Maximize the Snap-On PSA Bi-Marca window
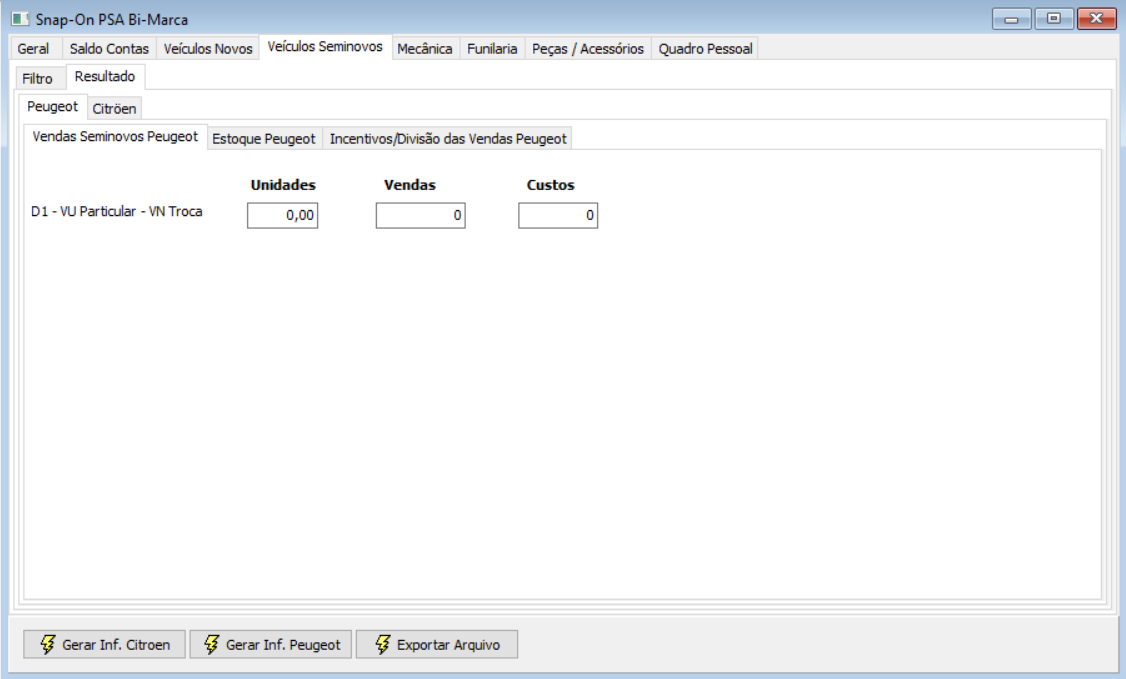This screenshot has width=1126, height=679. point(1053,19)
